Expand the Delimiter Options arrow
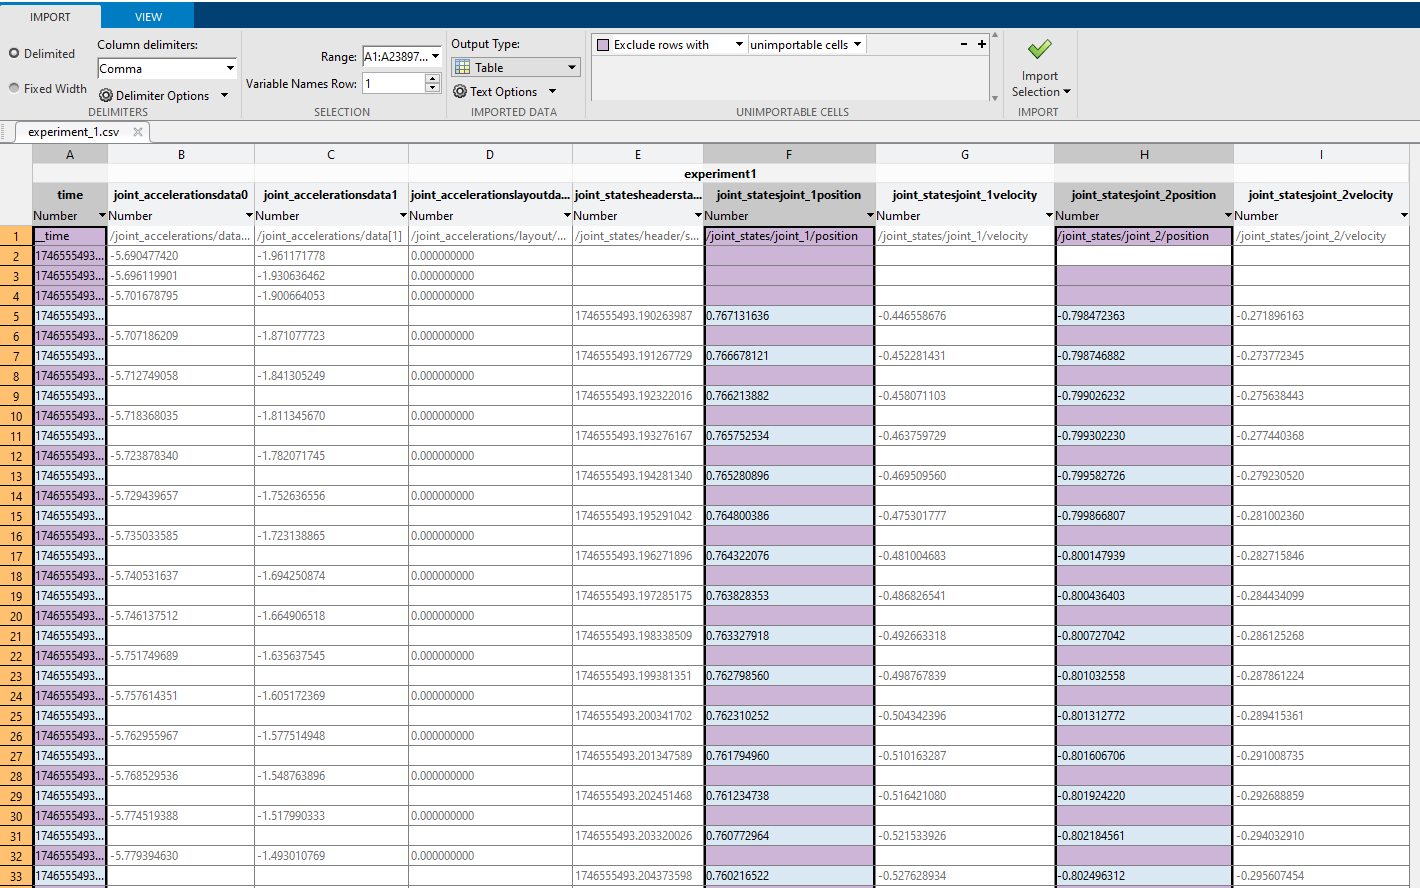1420x888 pixels. coord(224,96)
